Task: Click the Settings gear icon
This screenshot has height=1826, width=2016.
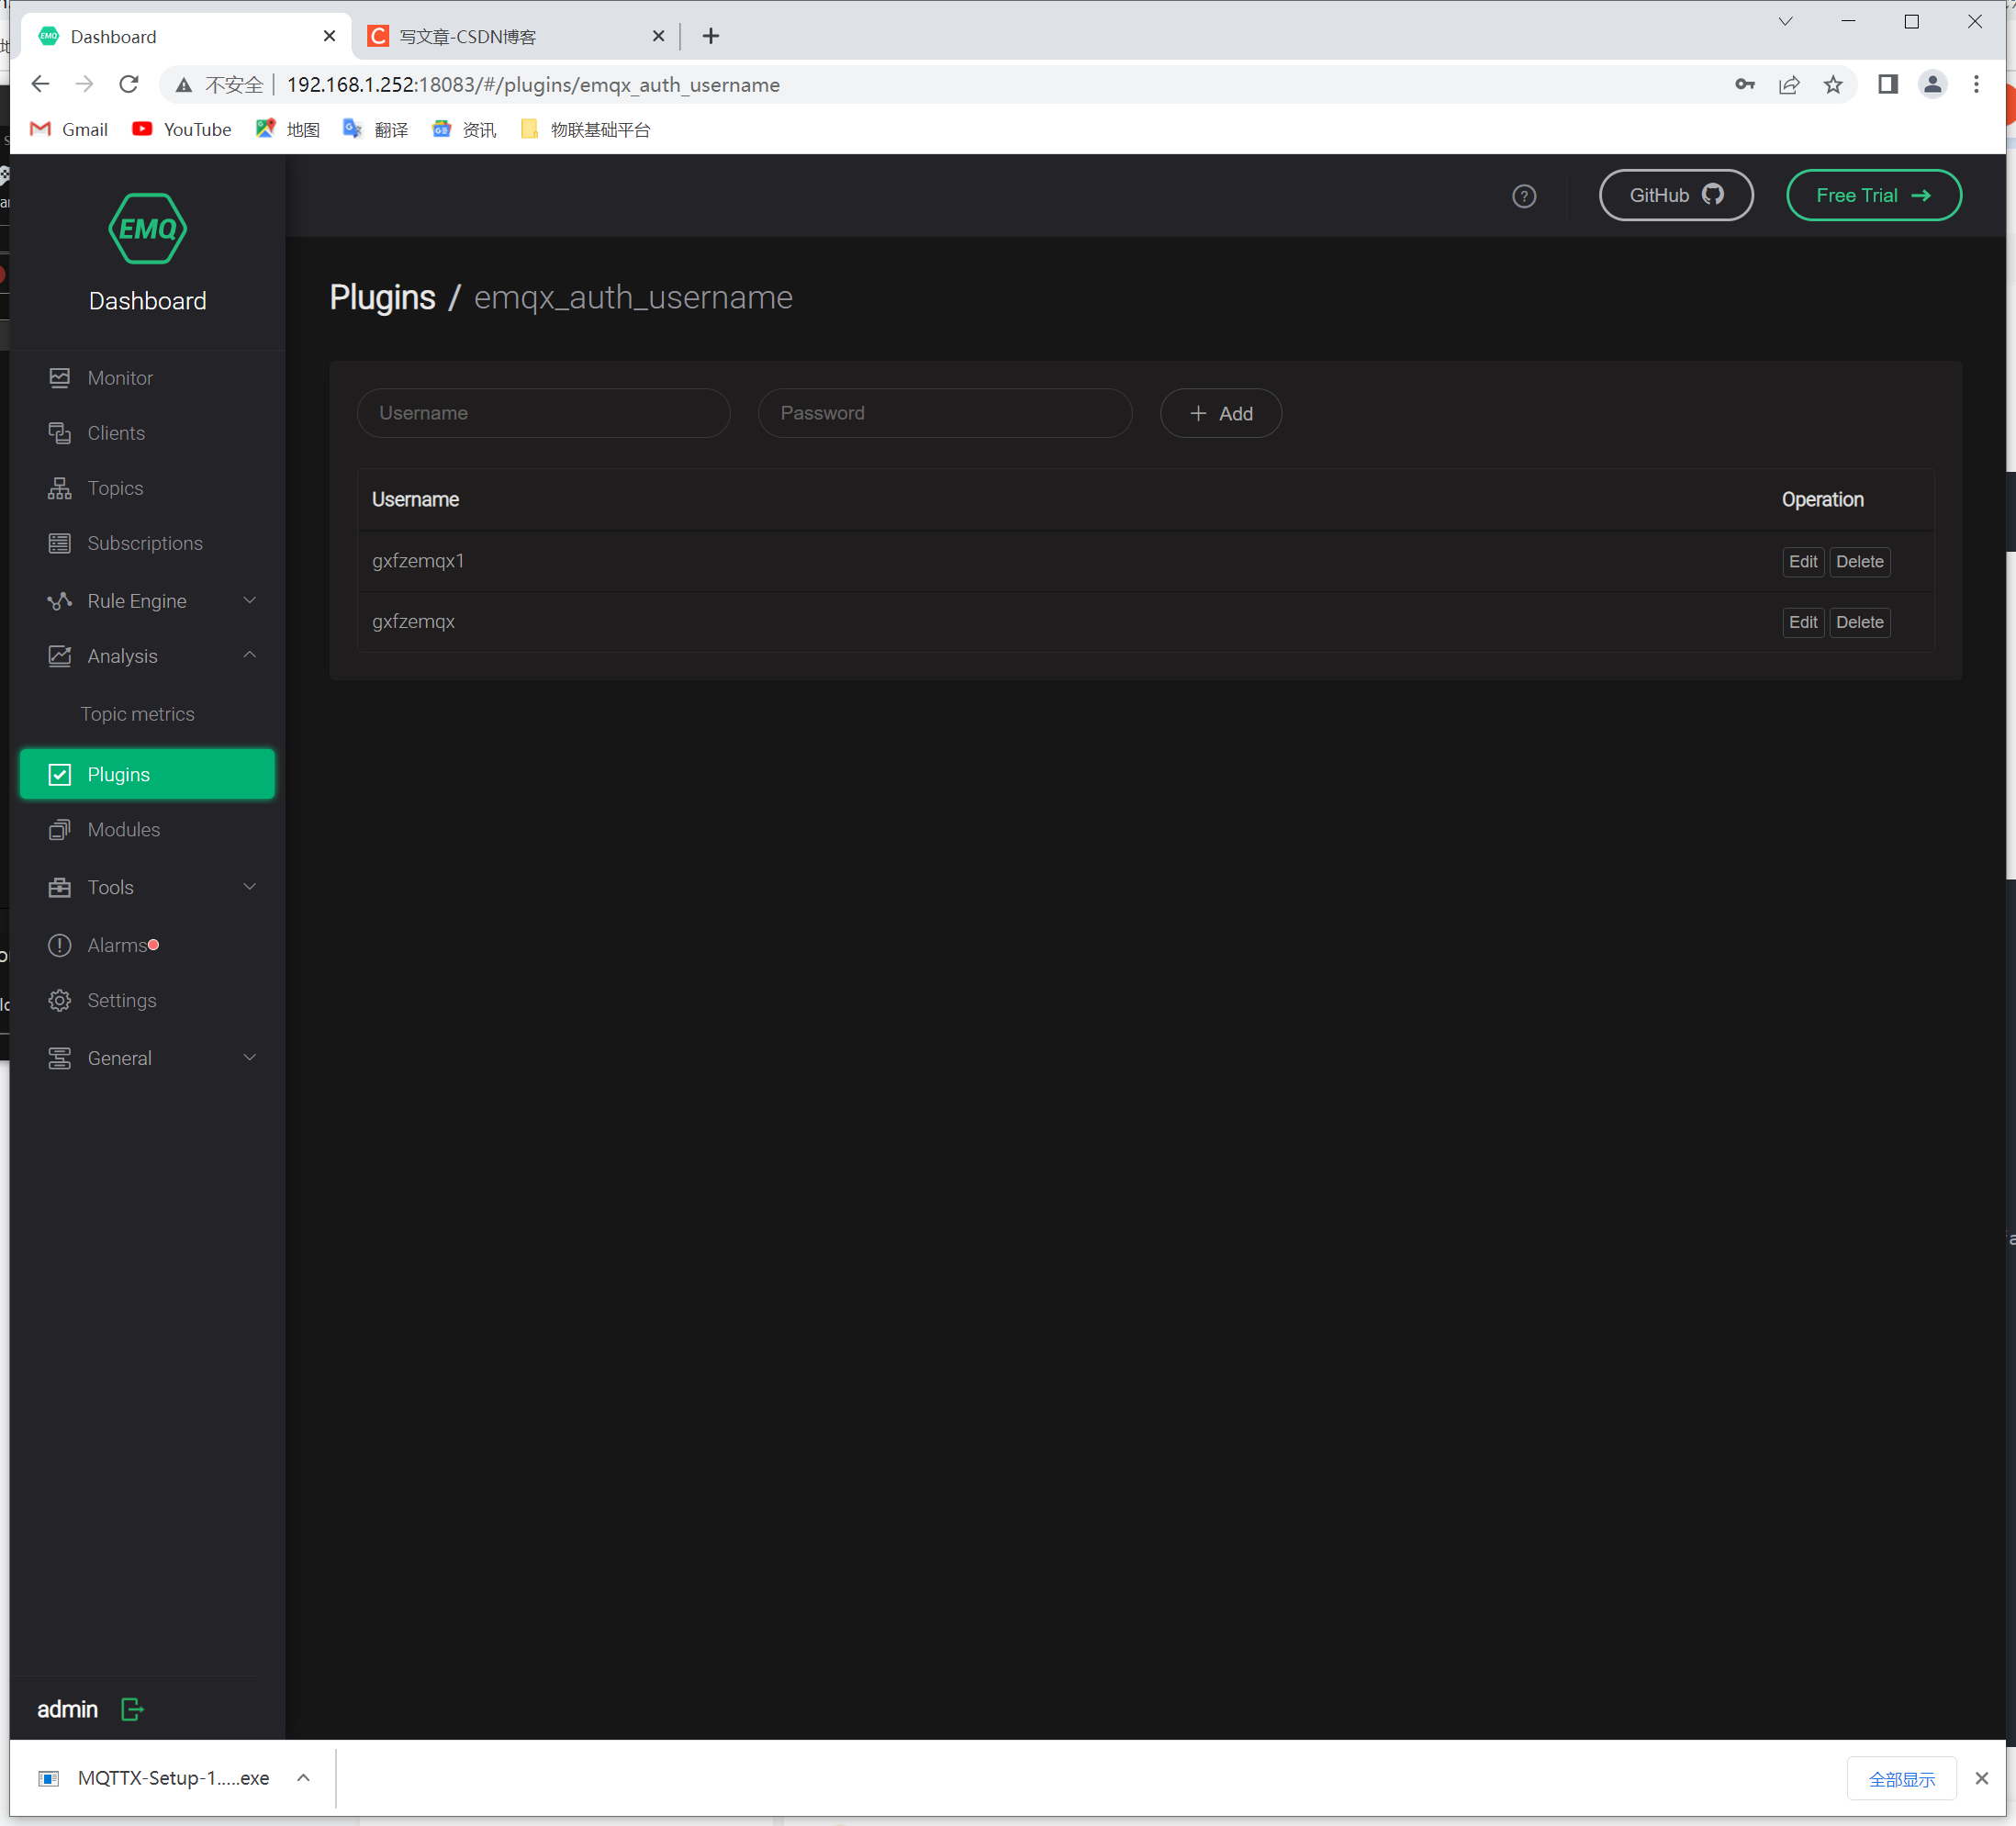Action: (x=59, y=1000)
